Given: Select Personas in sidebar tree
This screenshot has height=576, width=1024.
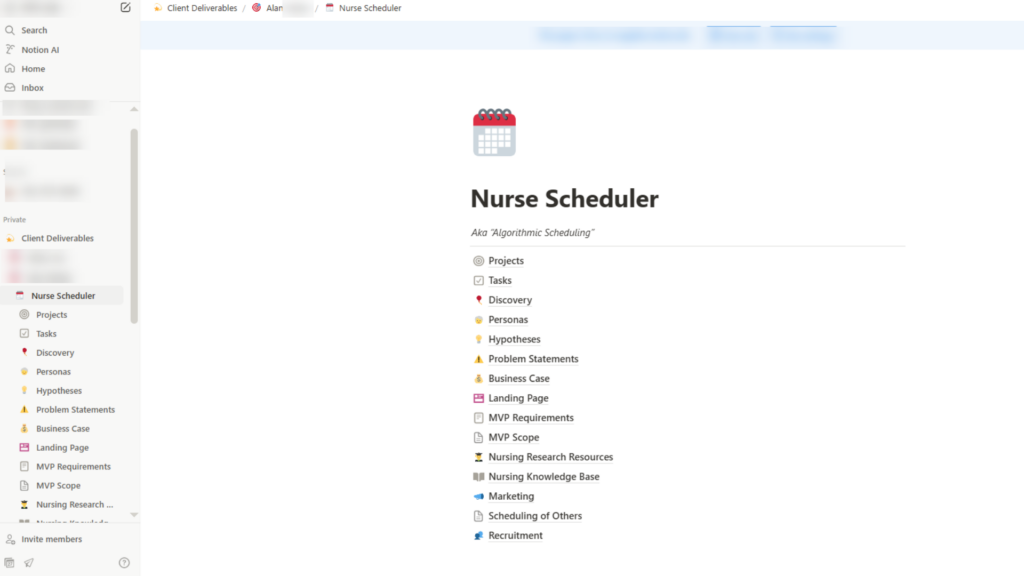Looking at the screenshot, I should point(54,372).
